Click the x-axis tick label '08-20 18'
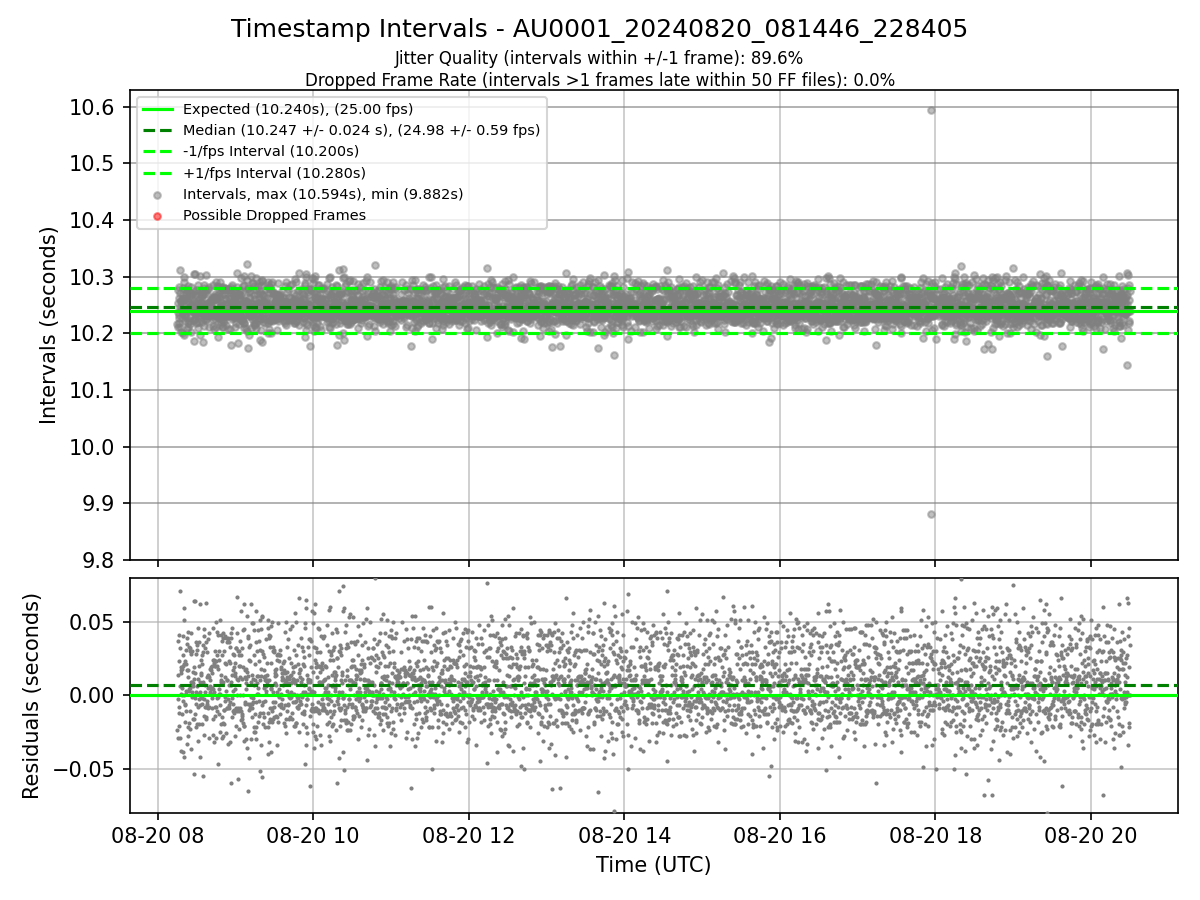Image resolution: width=1200 pixels, height=900 pixels. click(935, 837)
